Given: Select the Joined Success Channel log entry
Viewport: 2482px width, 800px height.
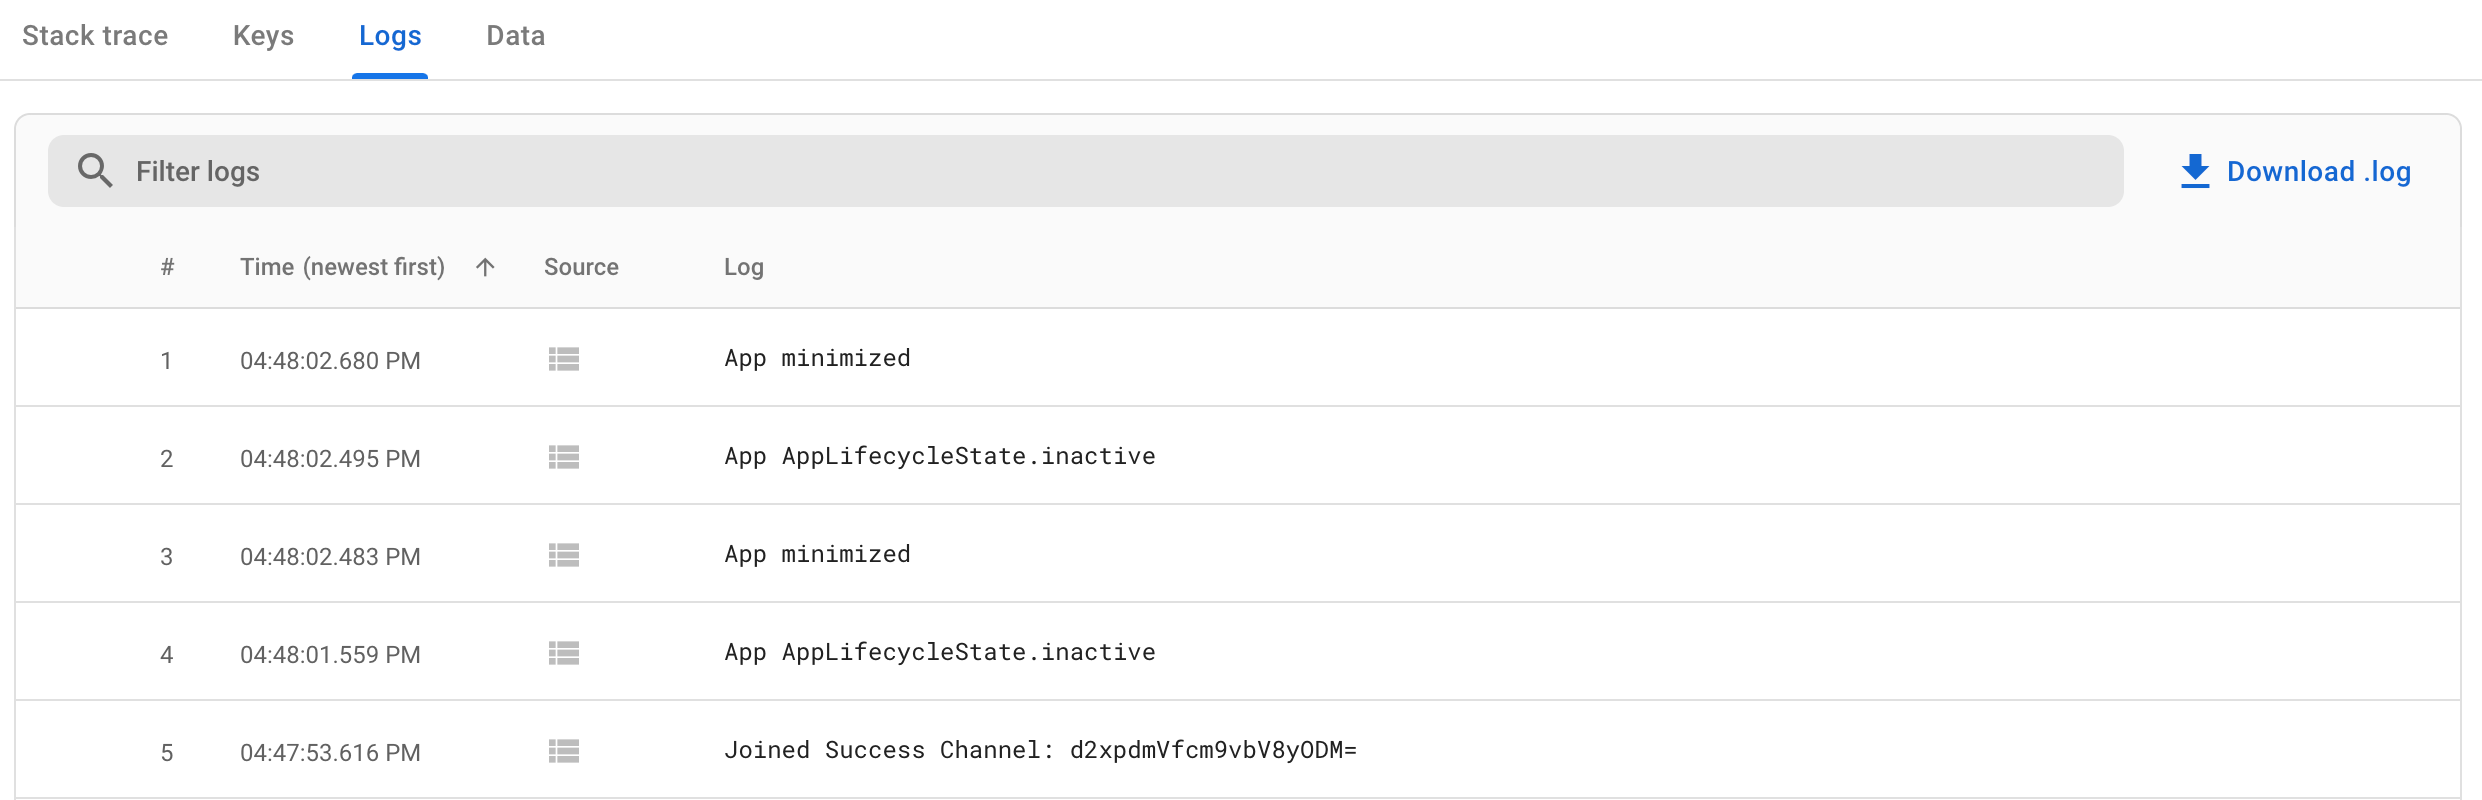Looking at the screenshot, I should (1040, 750).
